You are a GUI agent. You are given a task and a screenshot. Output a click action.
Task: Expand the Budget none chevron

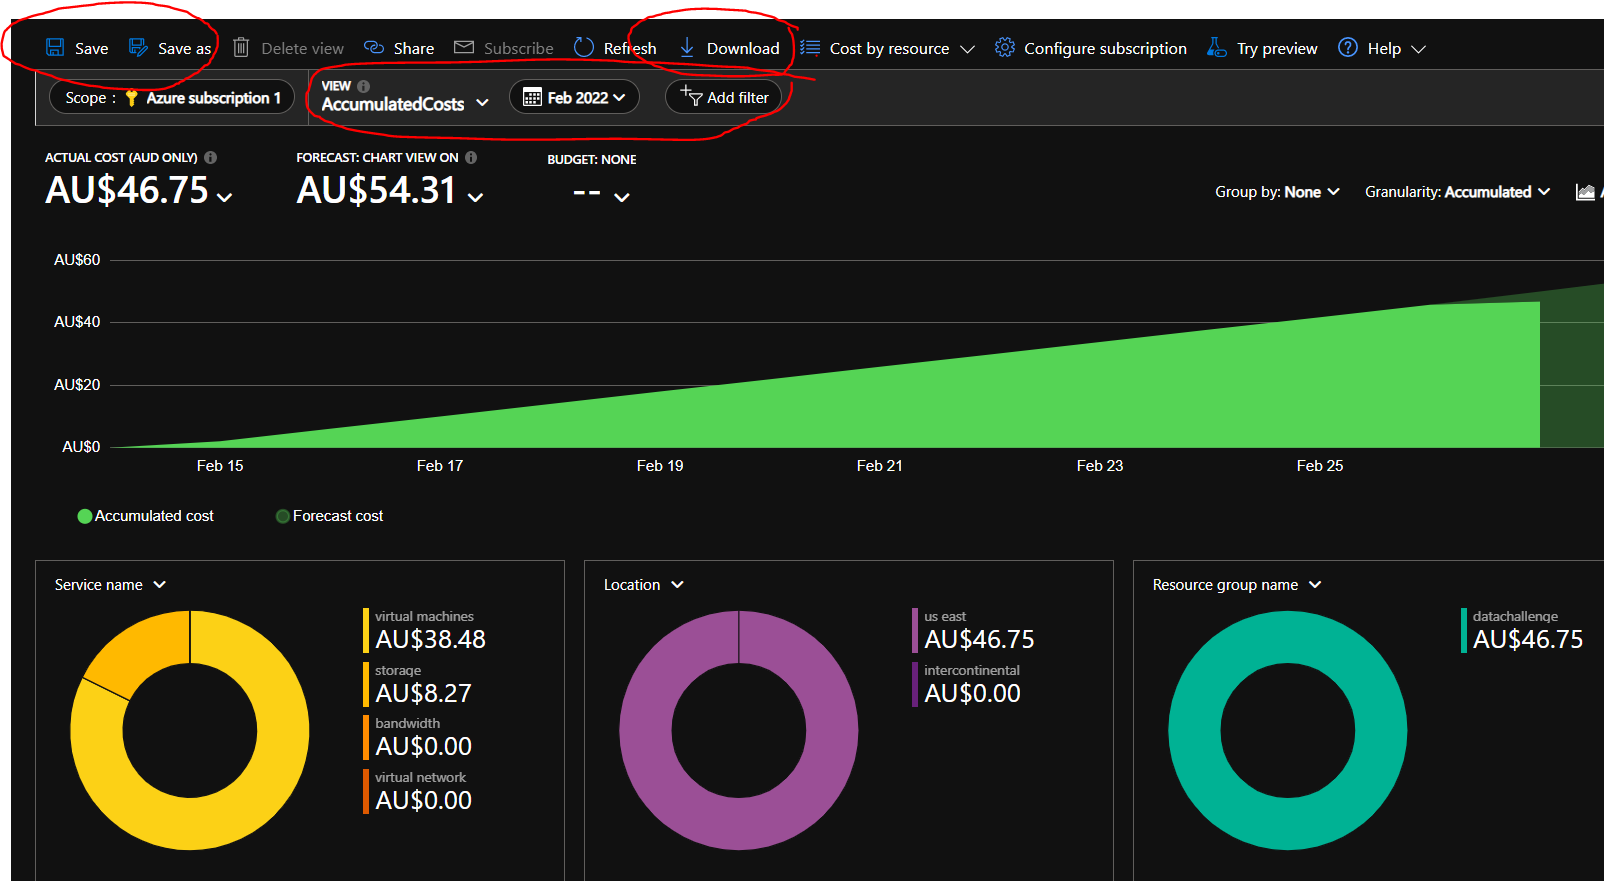coord(622,197)
